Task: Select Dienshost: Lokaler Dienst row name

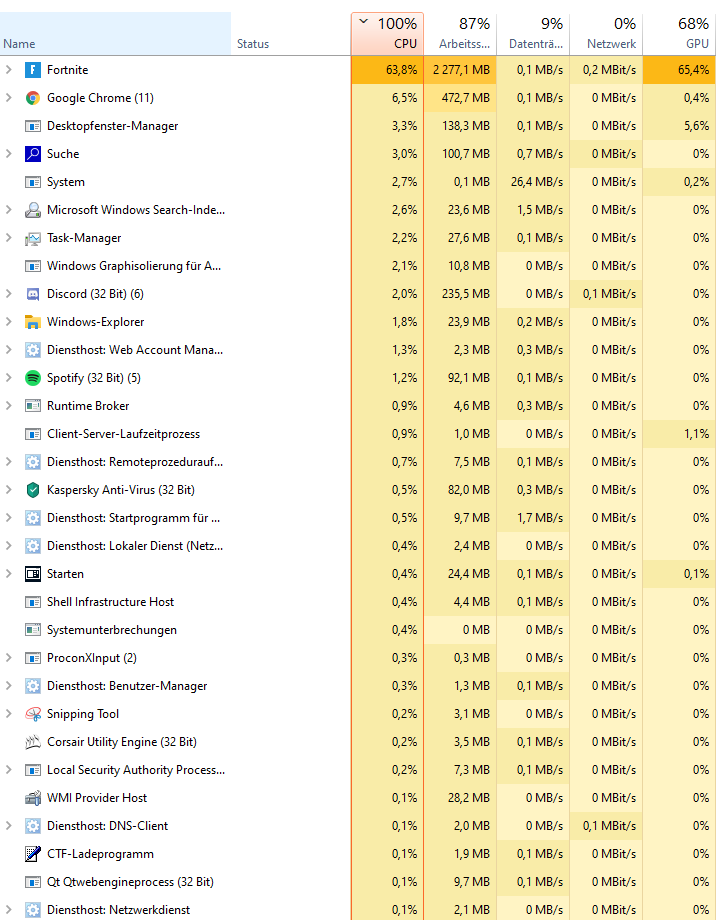Action: click(x=135, y=546)
